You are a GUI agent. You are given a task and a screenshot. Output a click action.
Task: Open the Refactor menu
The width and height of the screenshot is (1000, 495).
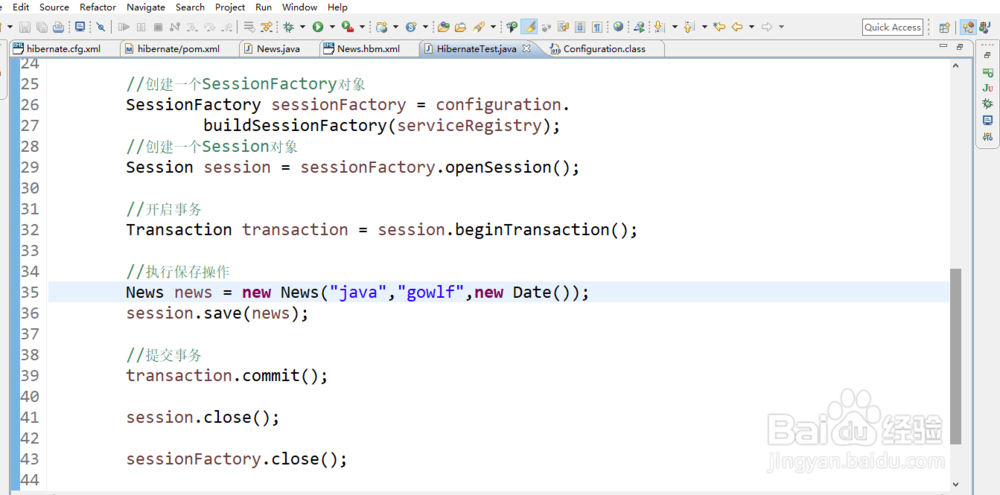98,7
